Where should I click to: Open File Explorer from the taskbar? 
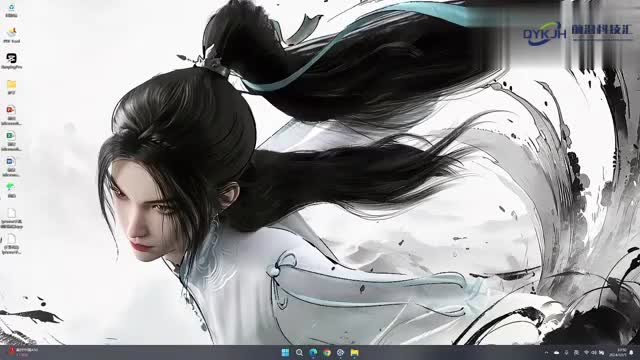pyautogui.click(x=354, y=352)
